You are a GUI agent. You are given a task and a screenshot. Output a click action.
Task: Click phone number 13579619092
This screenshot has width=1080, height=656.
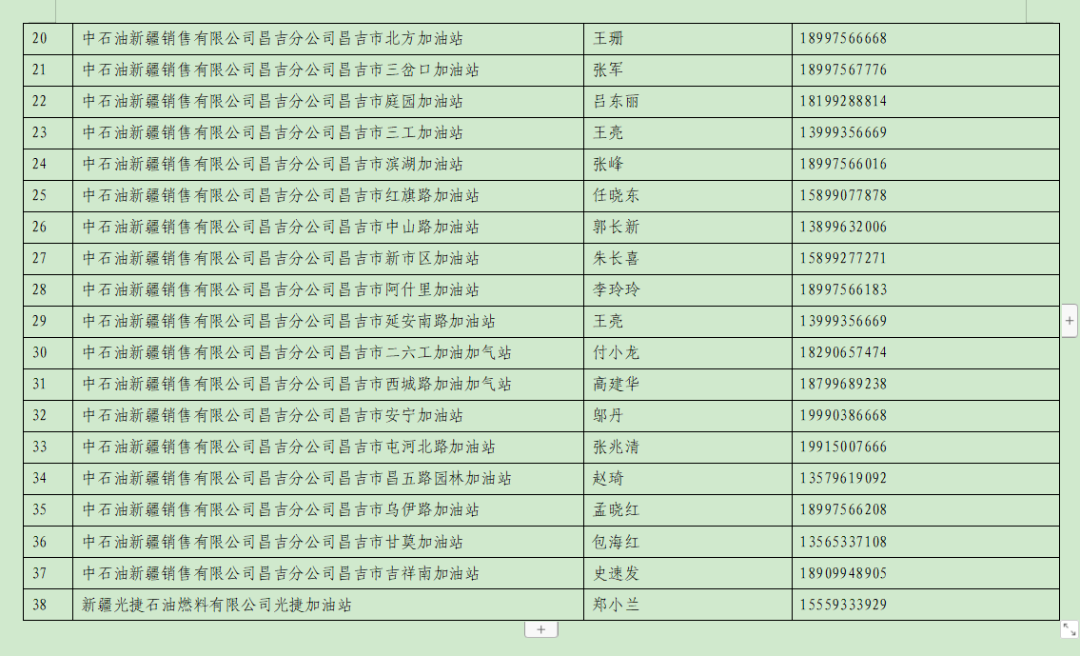coord(843,478)
